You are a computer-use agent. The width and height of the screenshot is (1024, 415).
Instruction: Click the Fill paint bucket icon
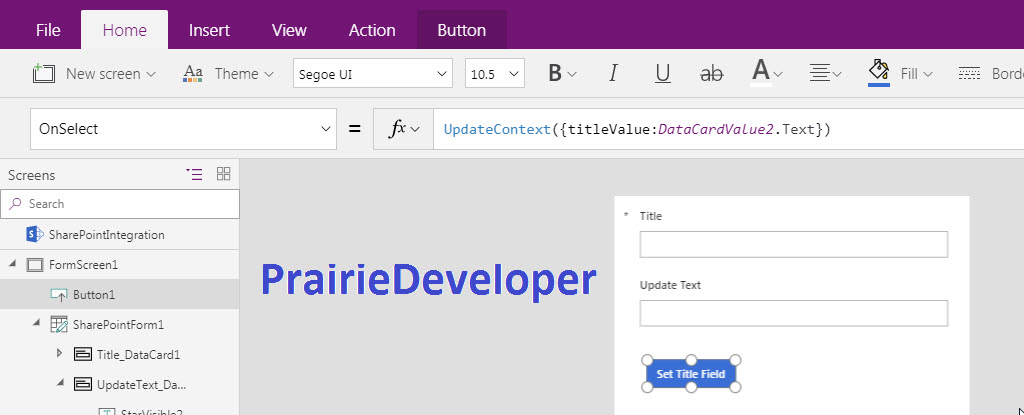click(x=879, y=72)
